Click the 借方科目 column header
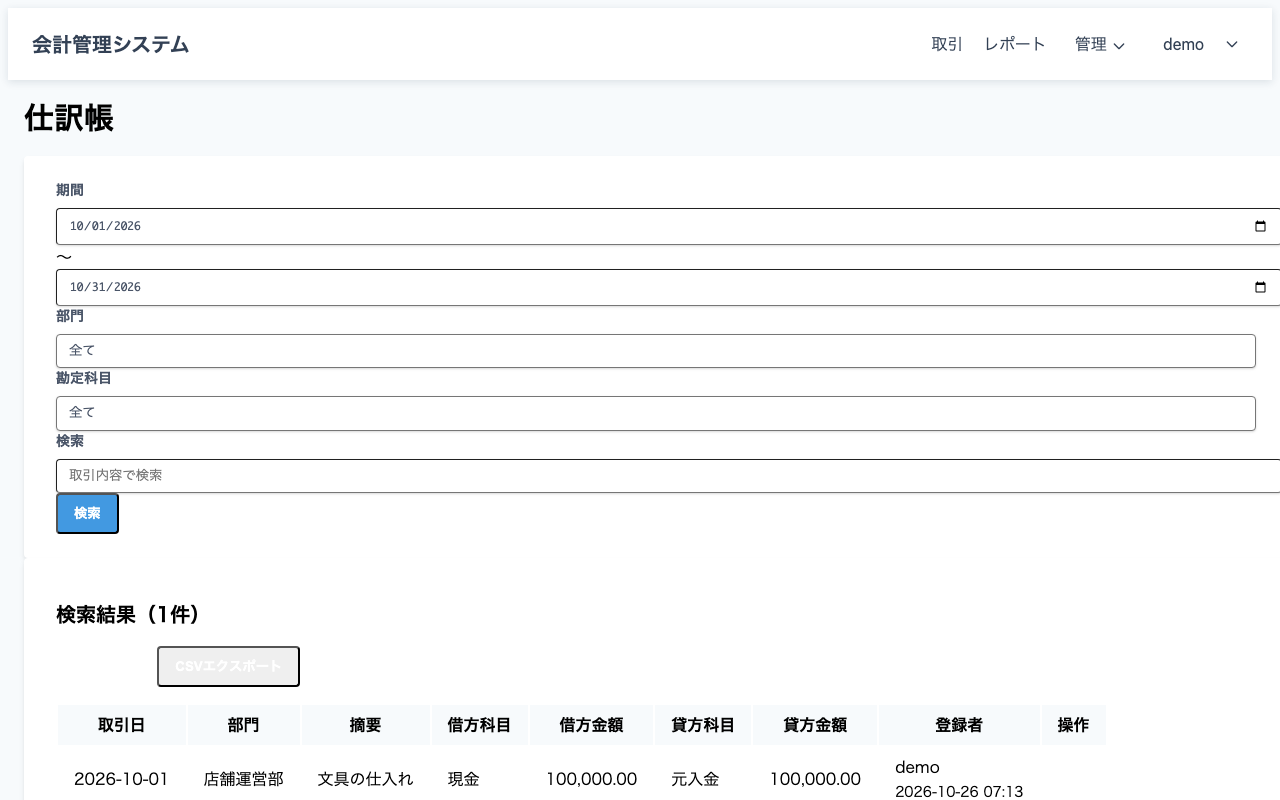 [480, 725]
